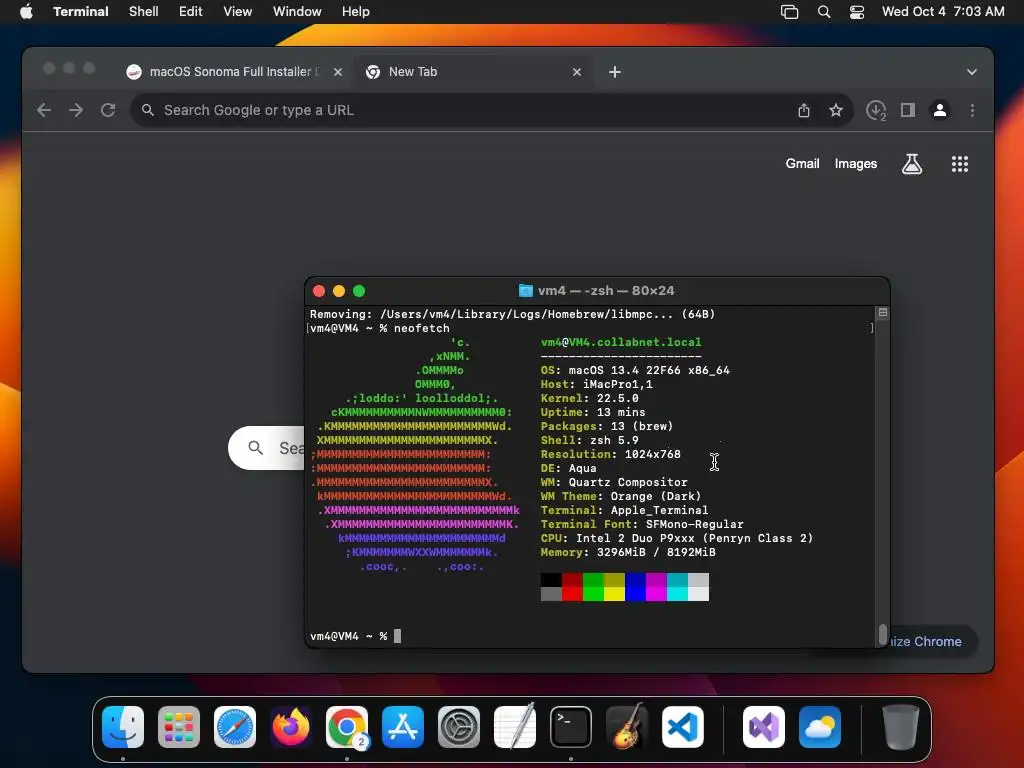
Task: Open GarageBand from the Dock
Action: [627, 727]
